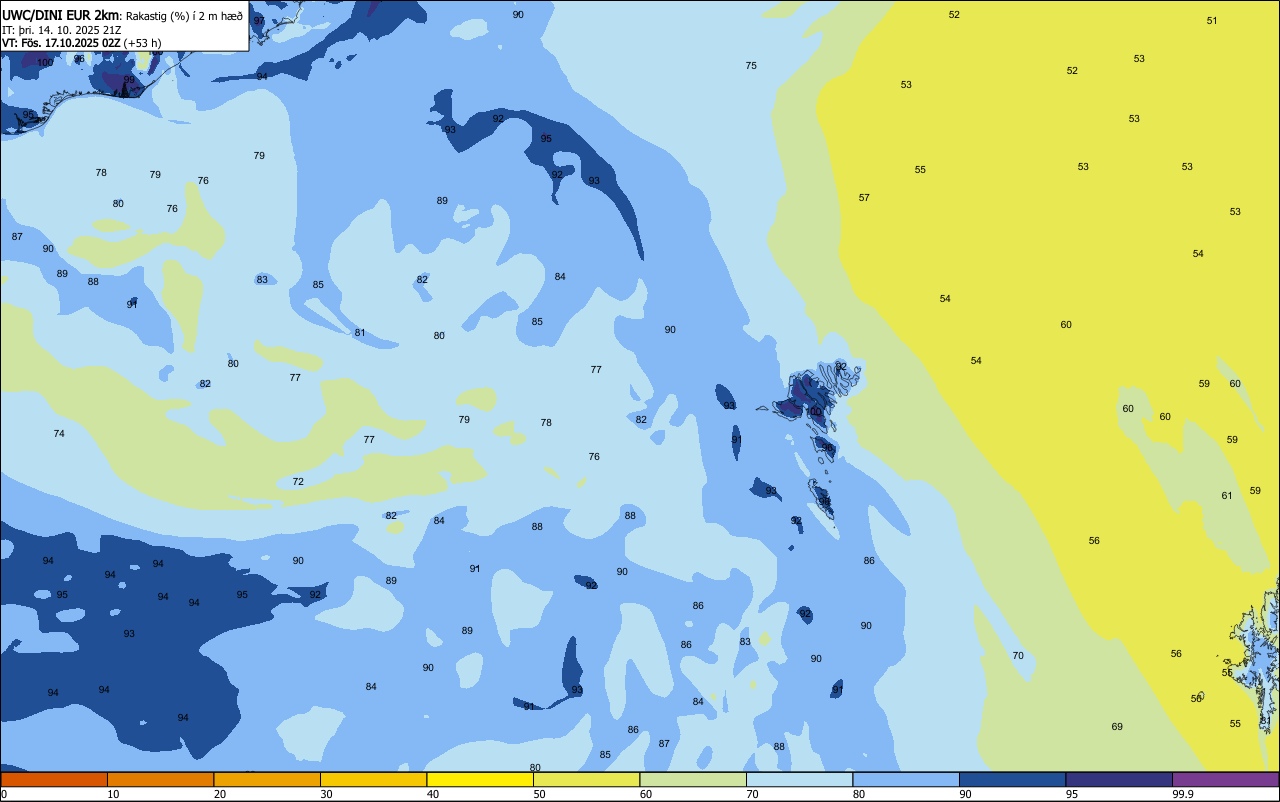Select the humidity value 69 on the map
The image size is (1280, 802).
(1117, 727)
